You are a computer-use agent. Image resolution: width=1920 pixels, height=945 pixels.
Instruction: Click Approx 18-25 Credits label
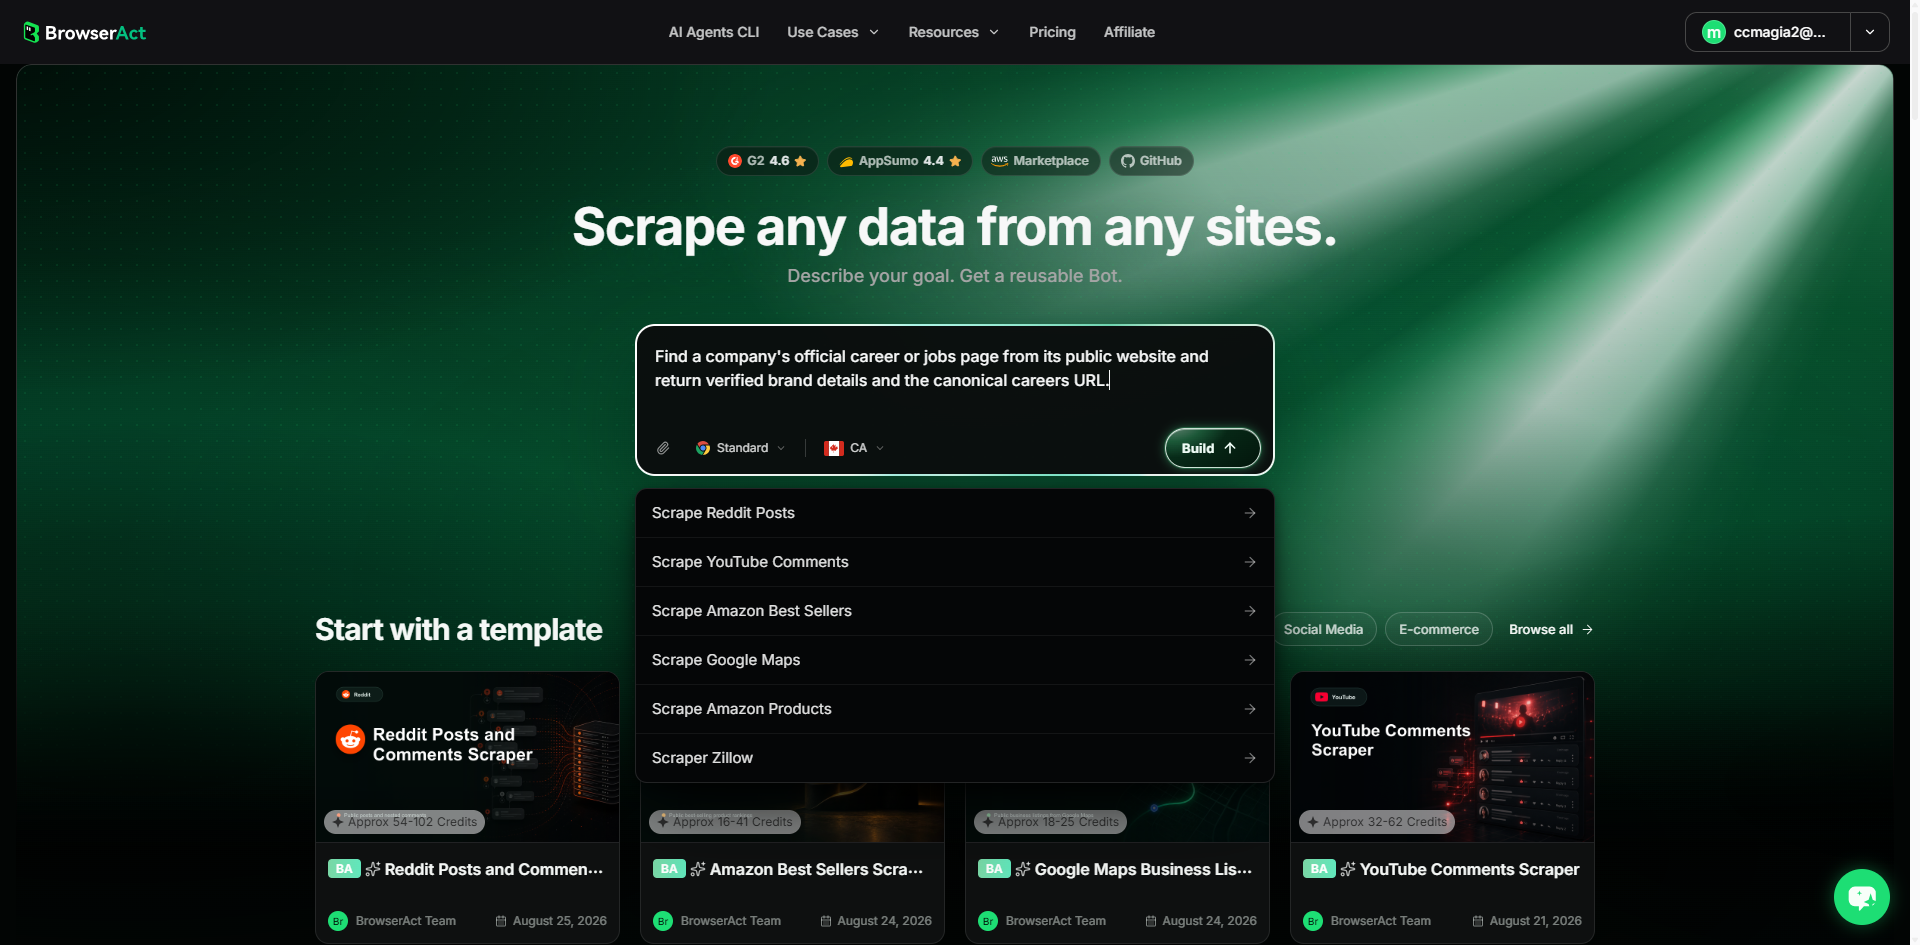1051,822
